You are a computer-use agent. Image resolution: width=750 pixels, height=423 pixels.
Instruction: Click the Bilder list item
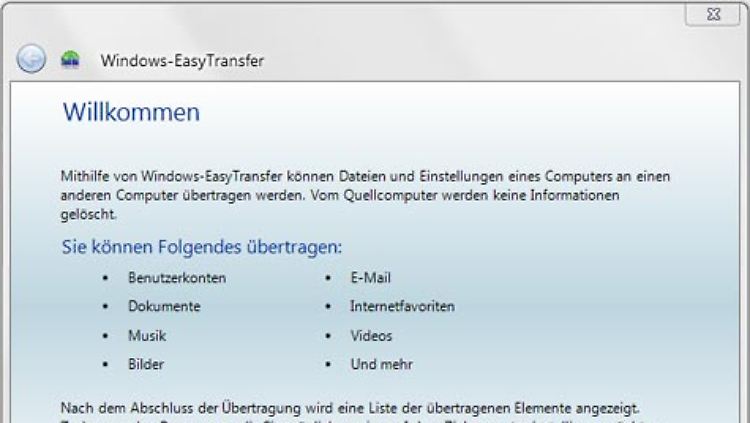click(x=146, y=364)
